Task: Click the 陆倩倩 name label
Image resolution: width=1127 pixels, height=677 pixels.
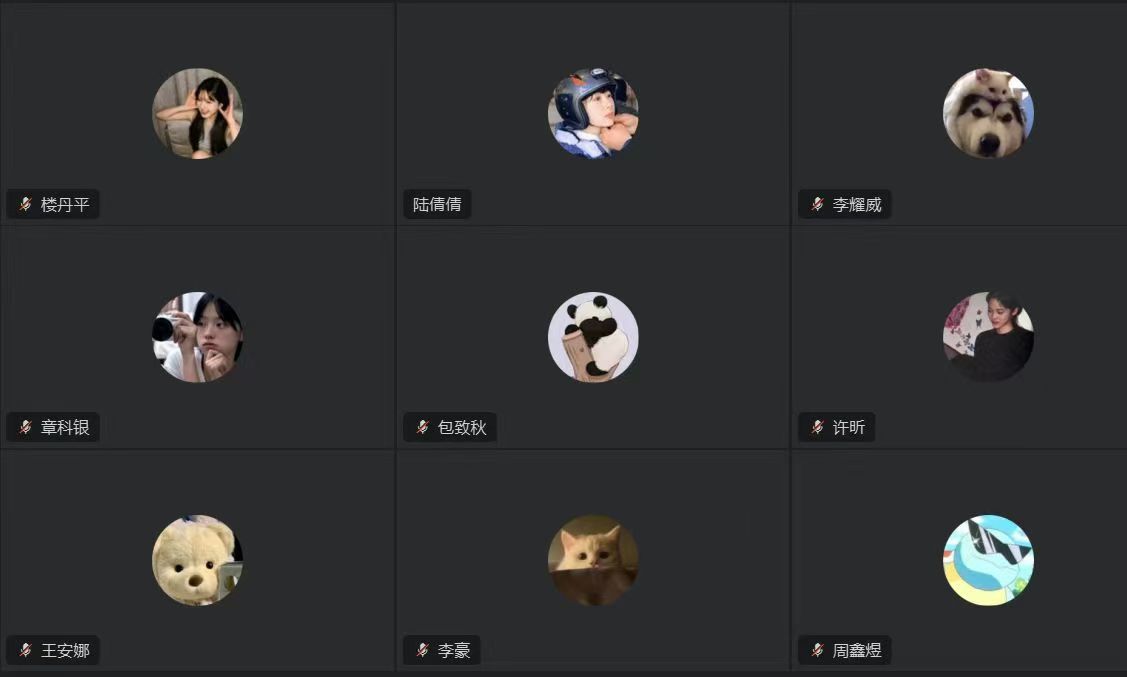Action: (x=437, y=204)
